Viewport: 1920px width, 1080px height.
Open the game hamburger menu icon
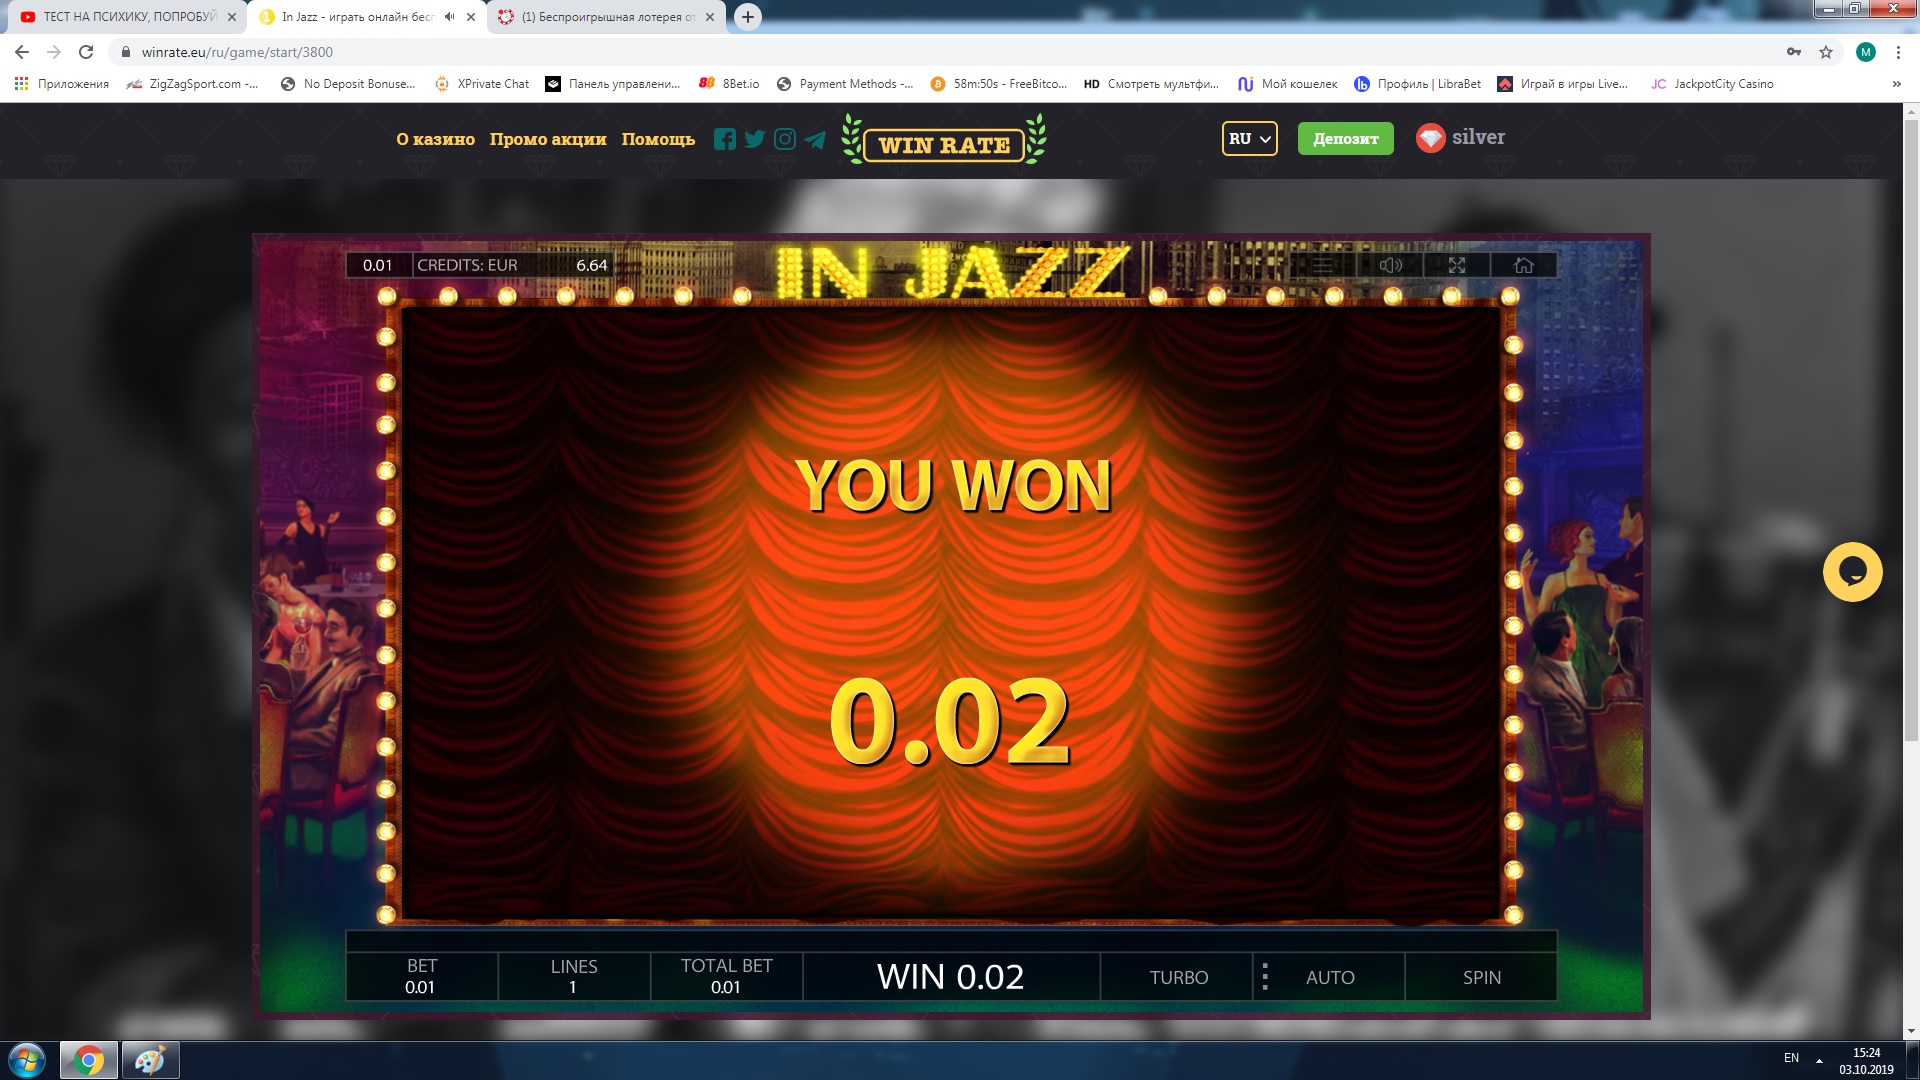[x=1322, y=265]
